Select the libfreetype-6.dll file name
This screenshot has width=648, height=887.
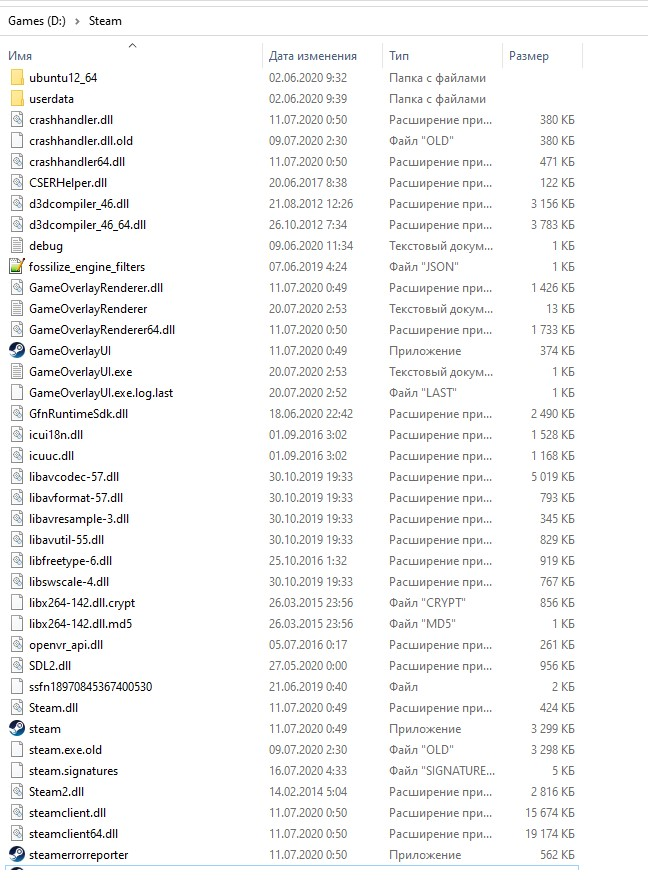pyautogui.click(x=71, y=561)
